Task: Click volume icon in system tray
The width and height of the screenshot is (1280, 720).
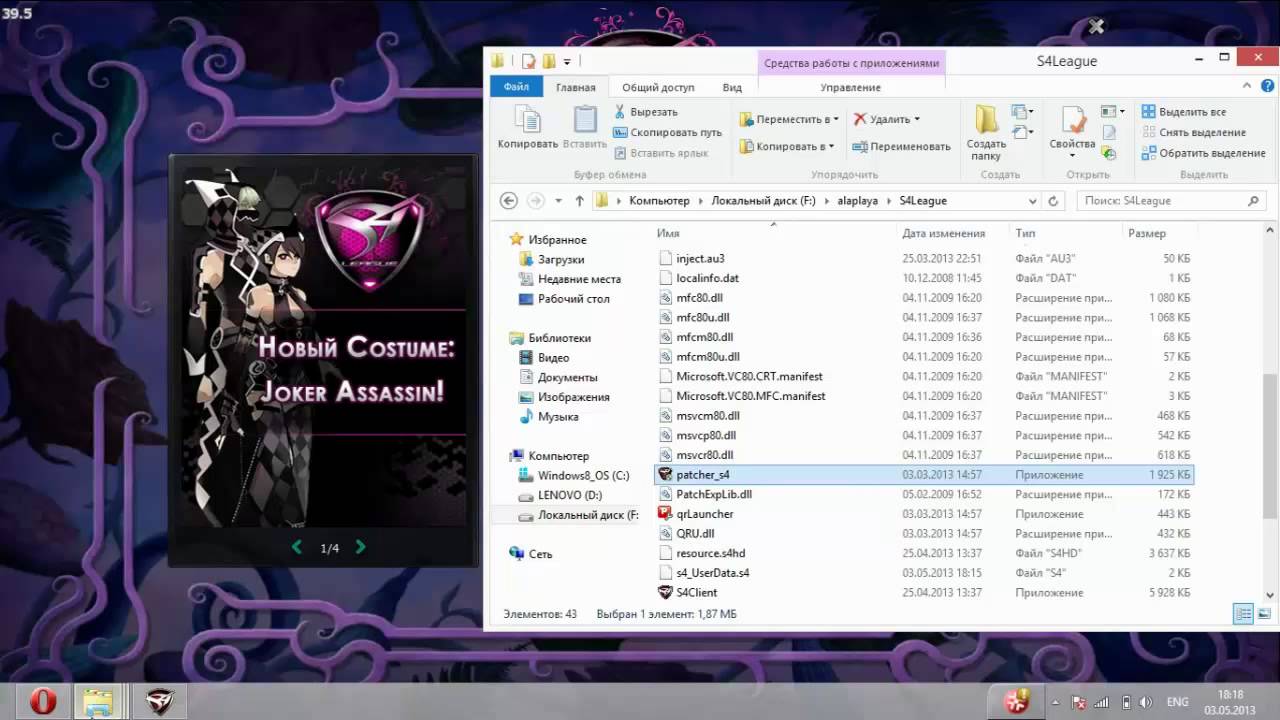Action: click(x=1146, y=702)
